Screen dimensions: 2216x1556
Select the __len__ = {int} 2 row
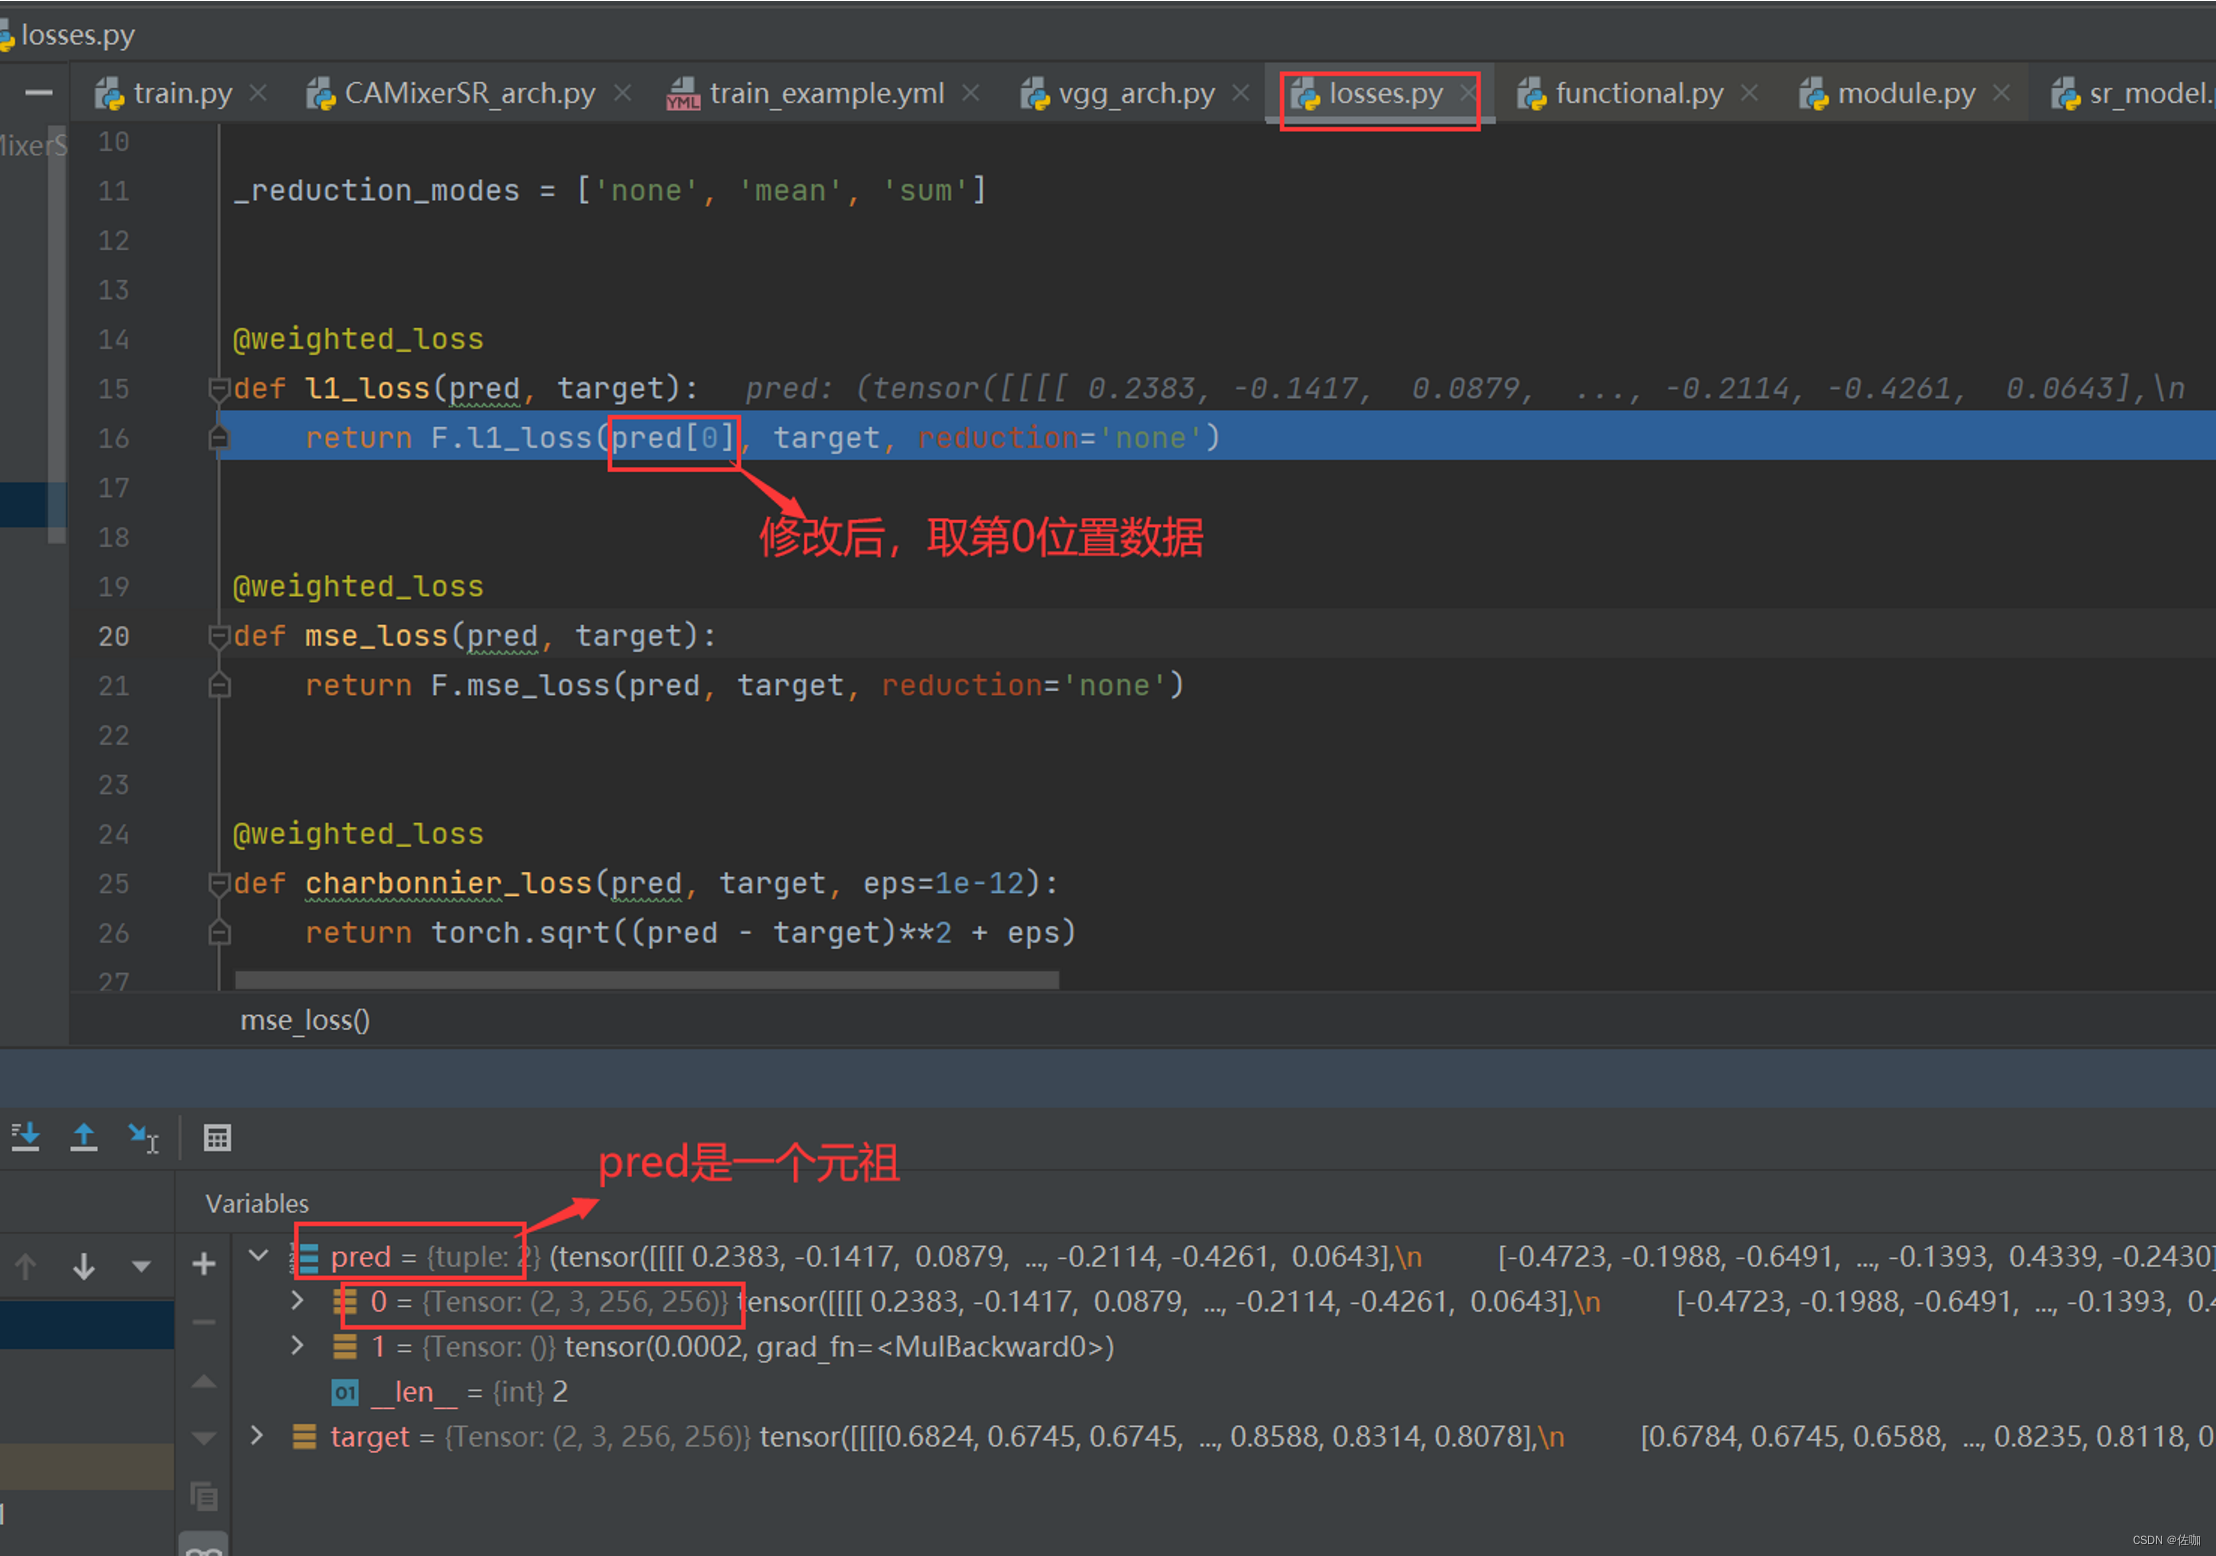[x=1225, y=1391]
